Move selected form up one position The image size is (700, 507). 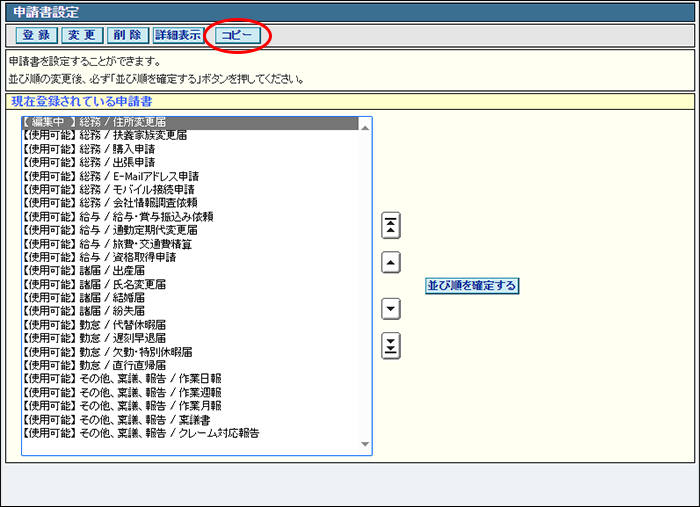point(391,262)
